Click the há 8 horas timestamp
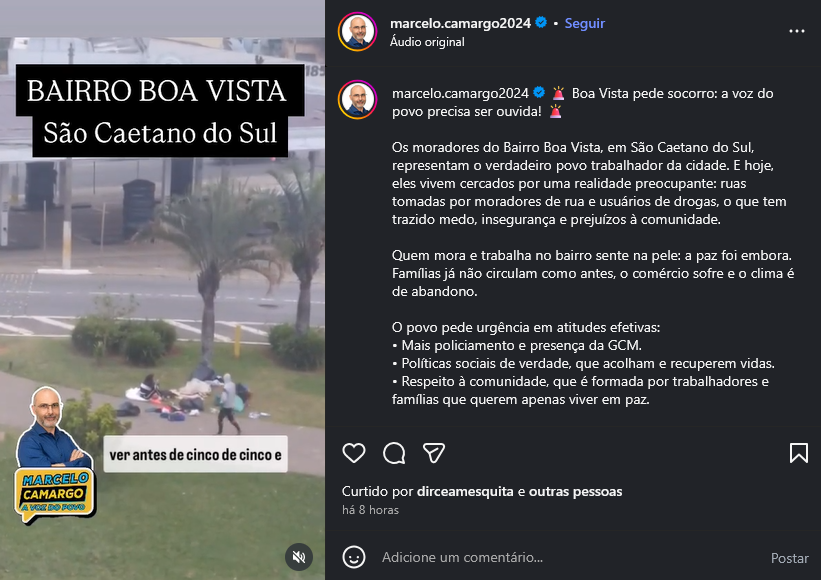The height and width of the screenshot is (580, 821). click(x=370, y=510)
